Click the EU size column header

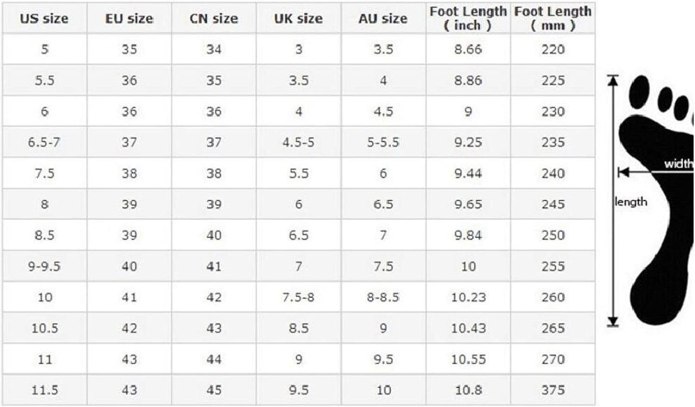129,18
